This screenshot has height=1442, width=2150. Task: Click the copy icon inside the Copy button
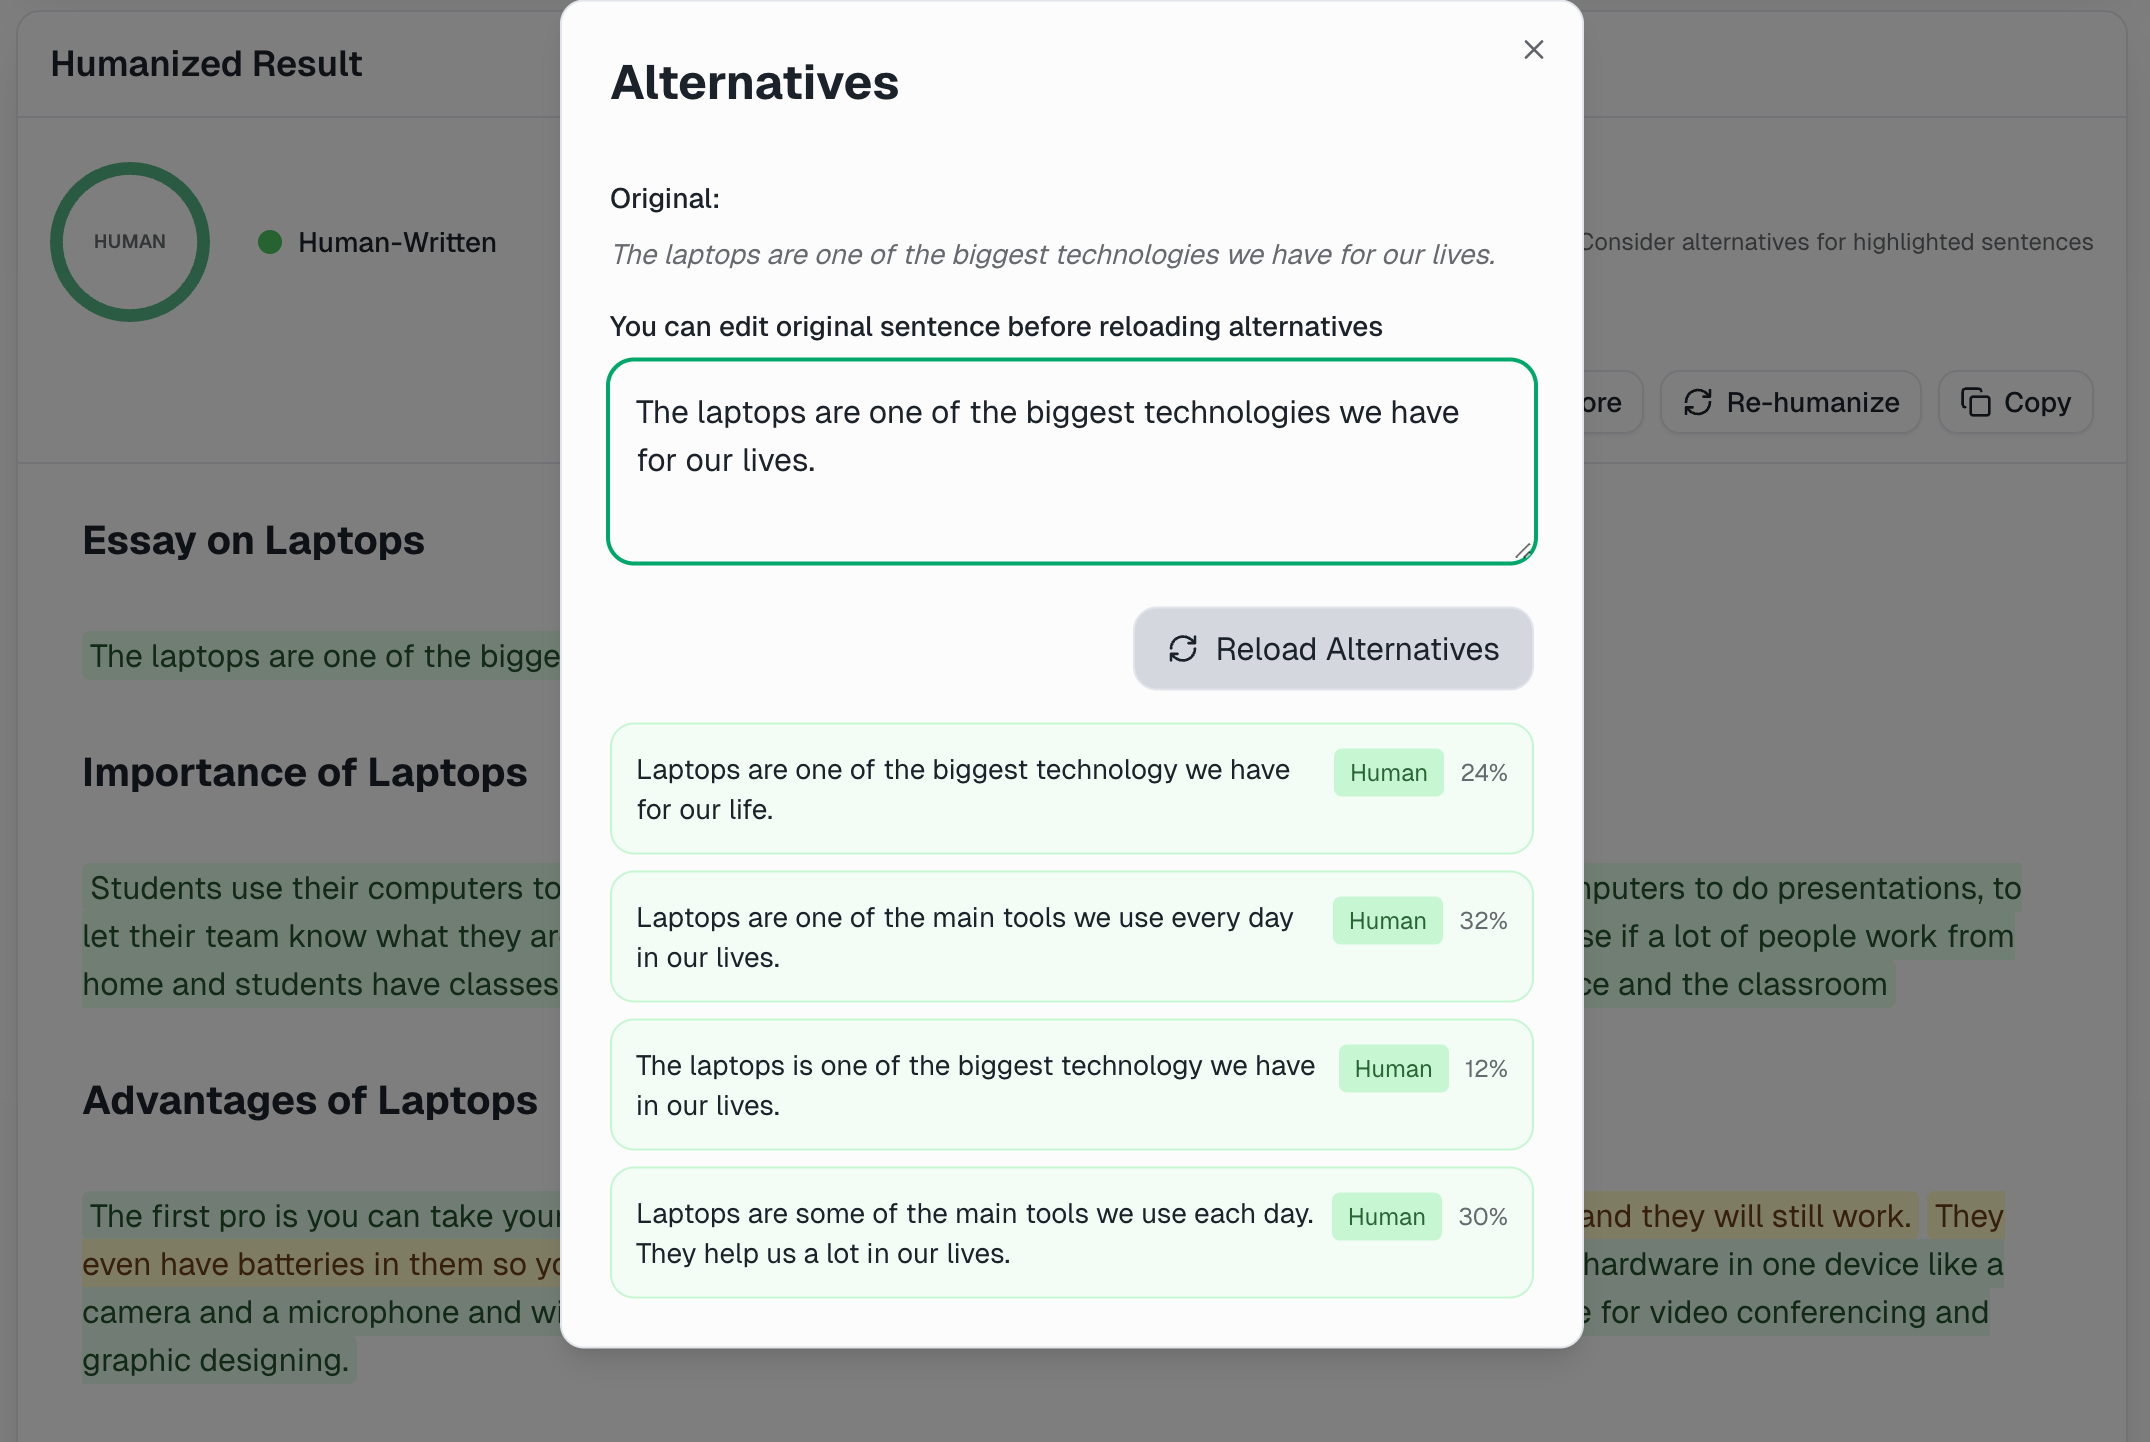[x=1975, y=402]
